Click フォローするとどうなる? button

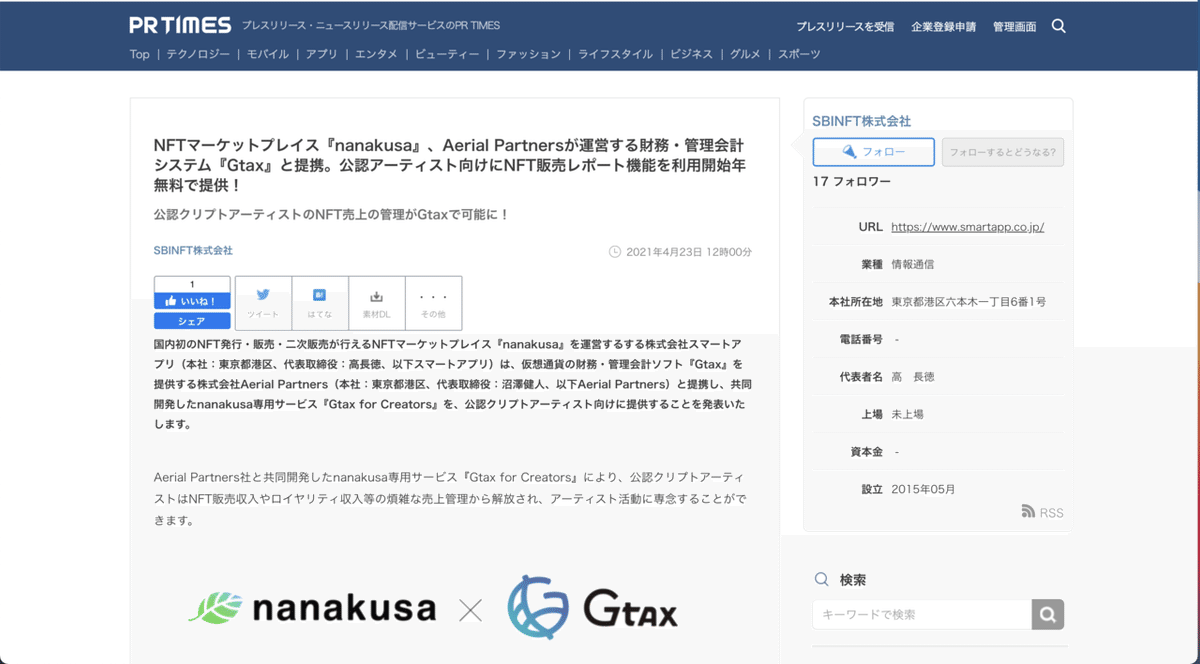coord(1003,152)
